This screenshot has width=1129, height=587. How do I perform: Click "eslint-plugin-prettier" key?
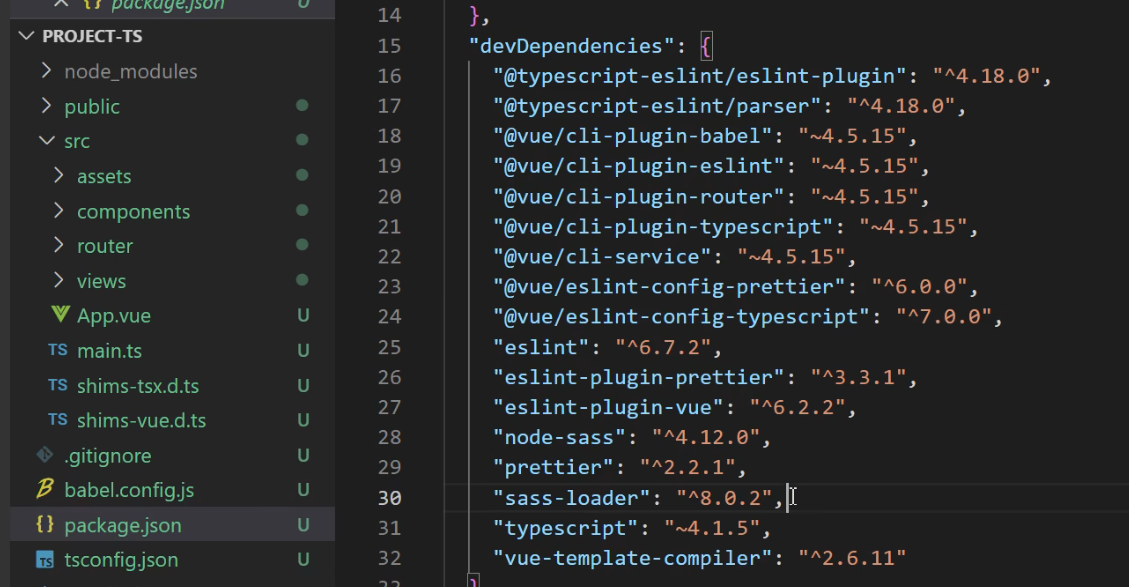[639, 377]
